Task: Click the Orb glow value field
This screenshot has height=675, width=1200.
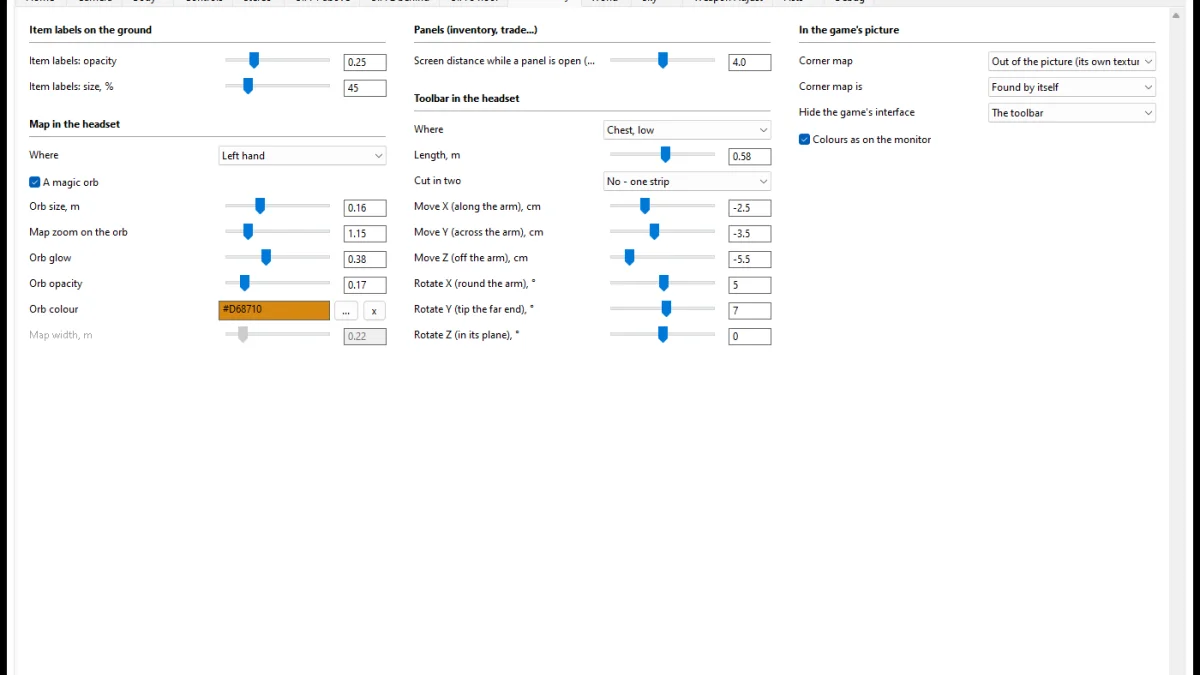Action: tap(365, 259)
